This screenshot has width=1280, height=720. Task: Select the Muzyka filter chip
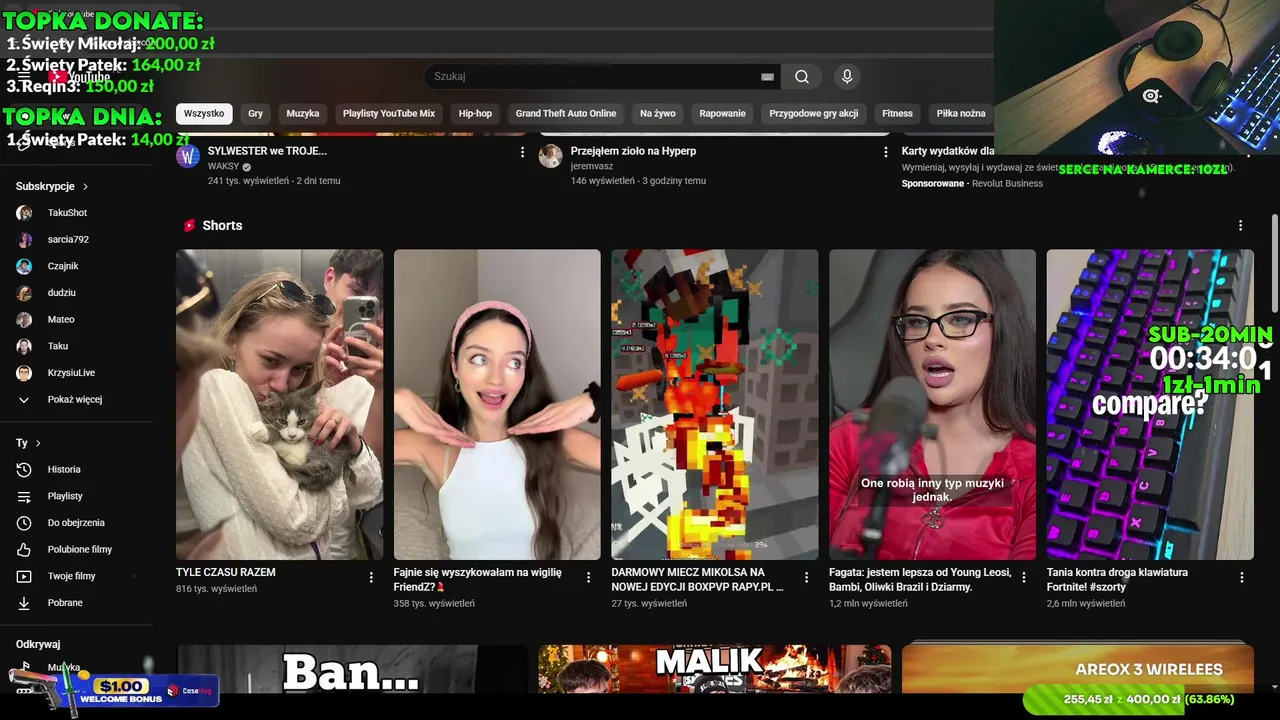(303, 114)
